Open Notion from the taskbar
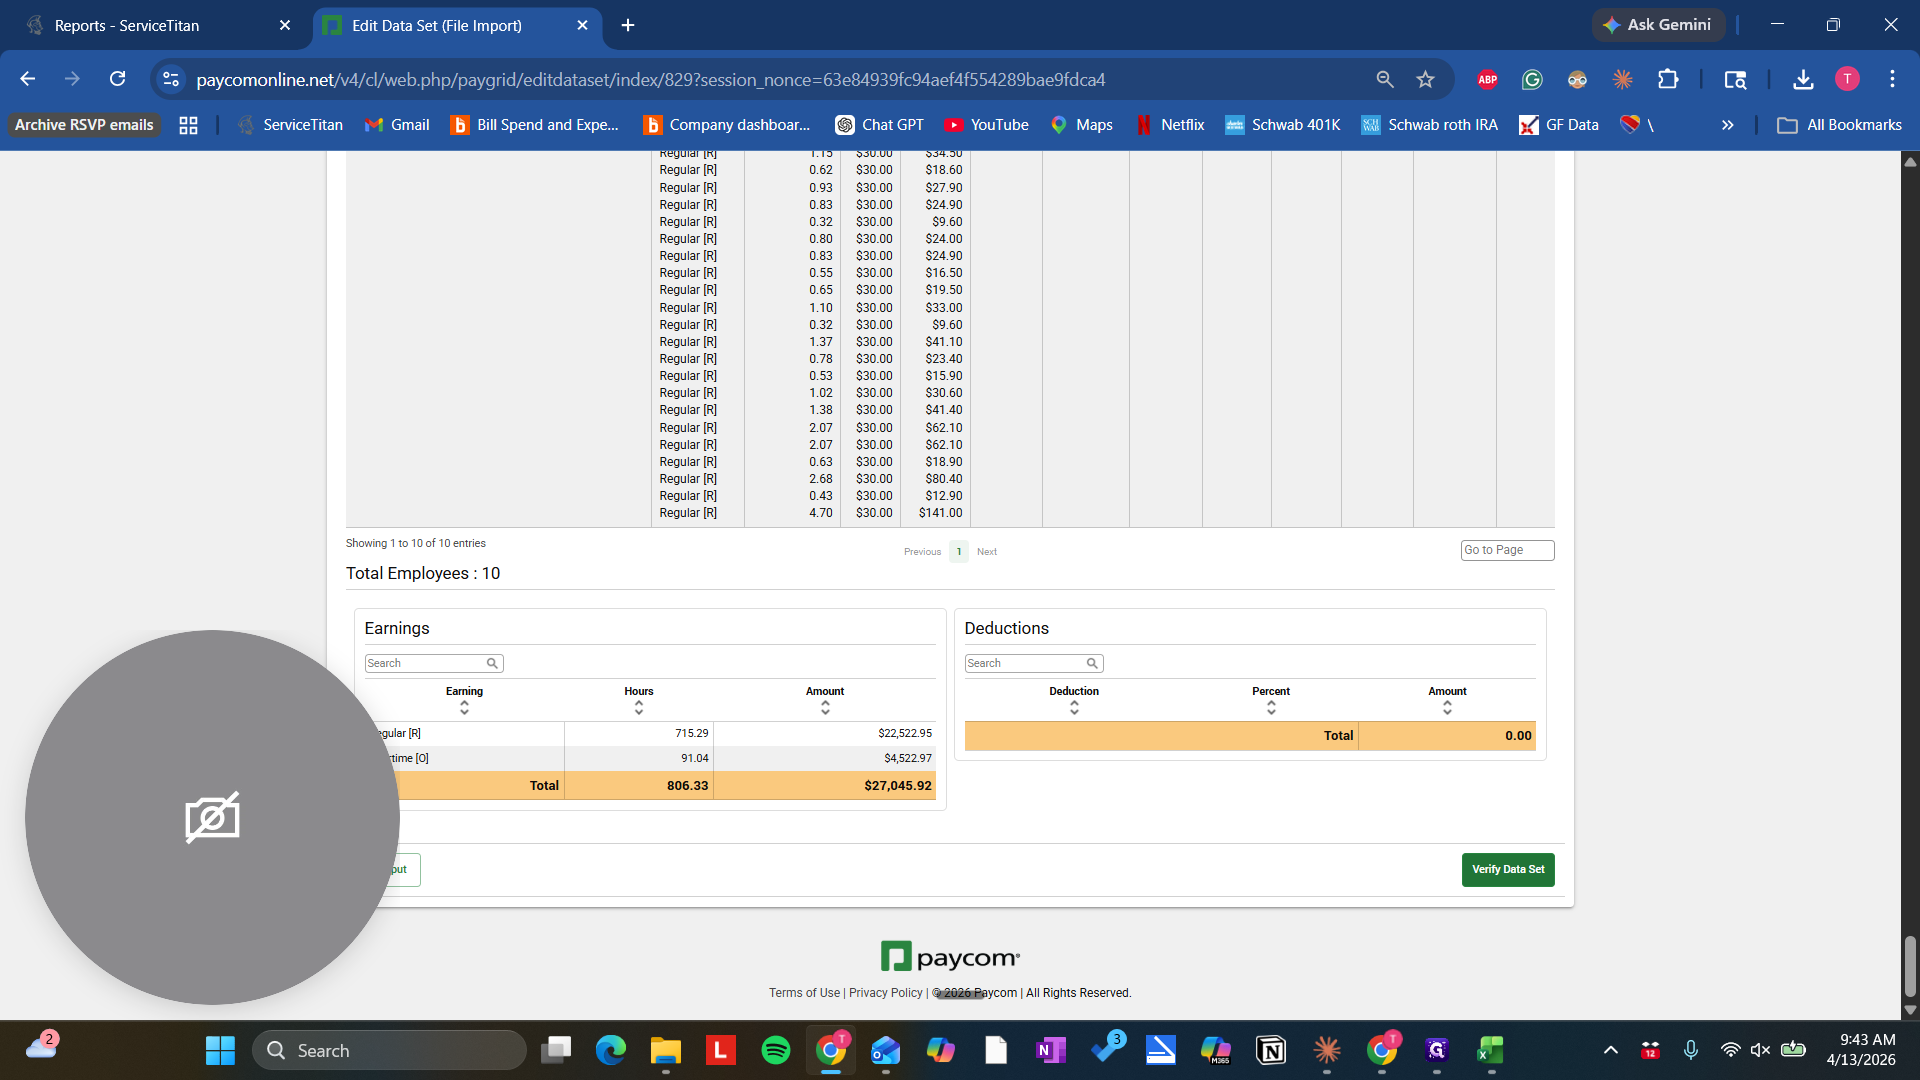This screenshot has width=1920, height=1080. tap(1270, 1050)
